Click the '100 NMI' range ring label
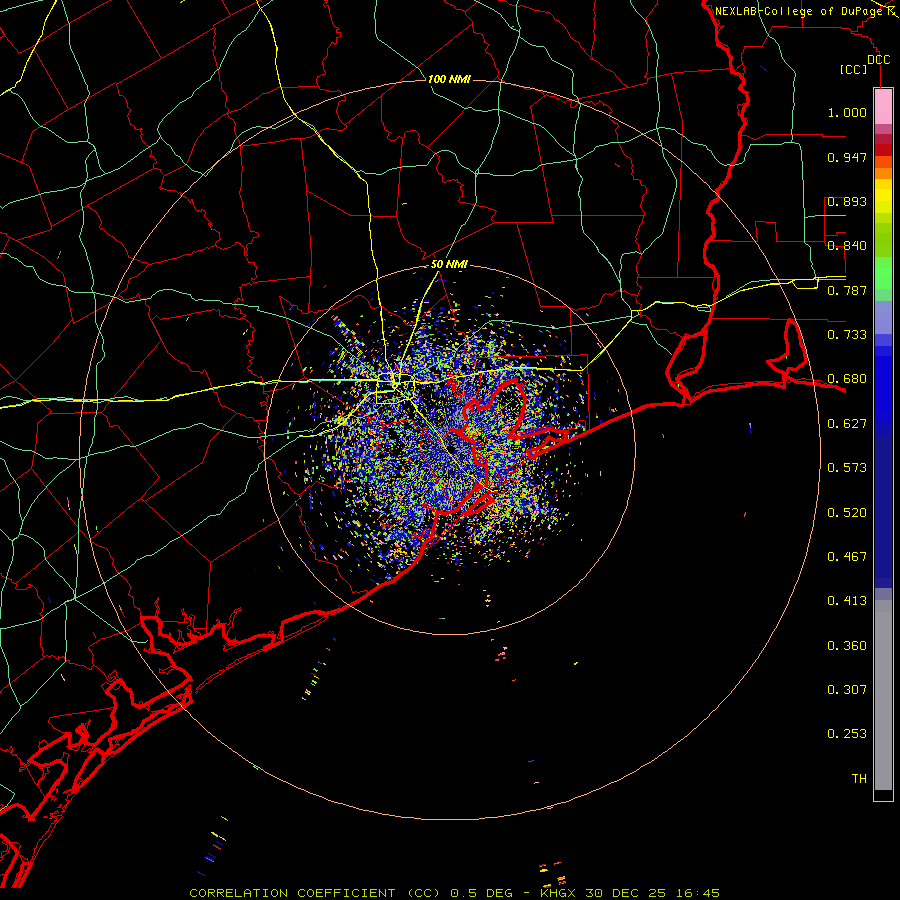 [x=449, y=79]
